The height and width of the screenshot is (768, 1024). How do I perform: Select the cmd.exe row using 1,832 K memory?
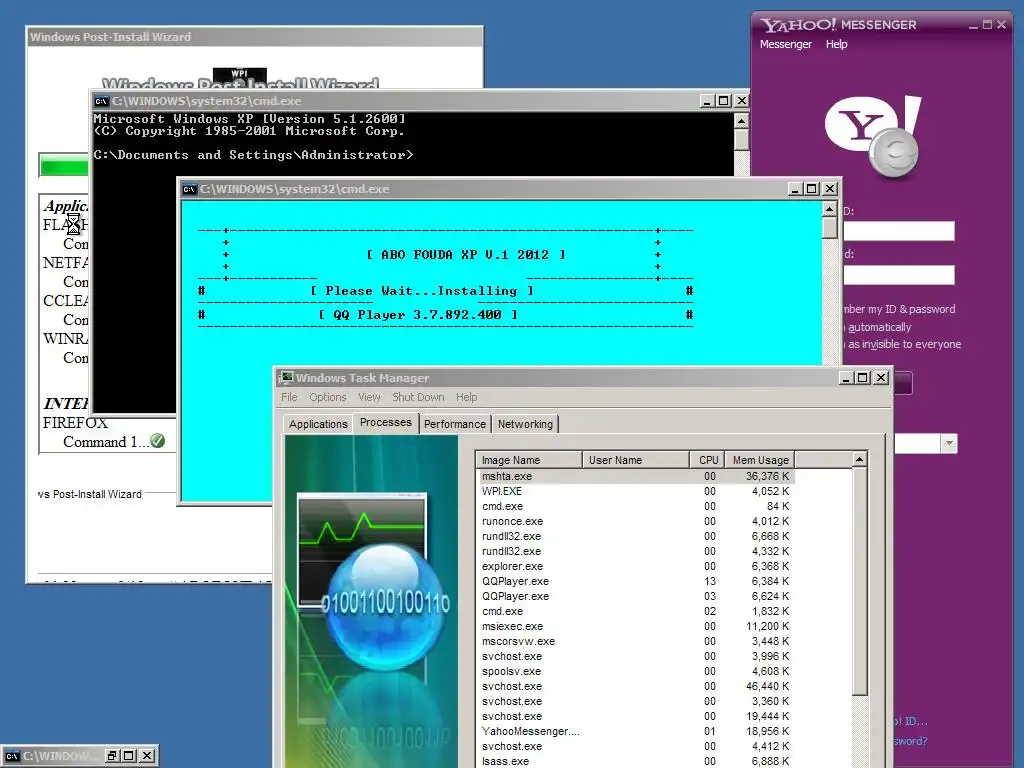click(635, 611)
